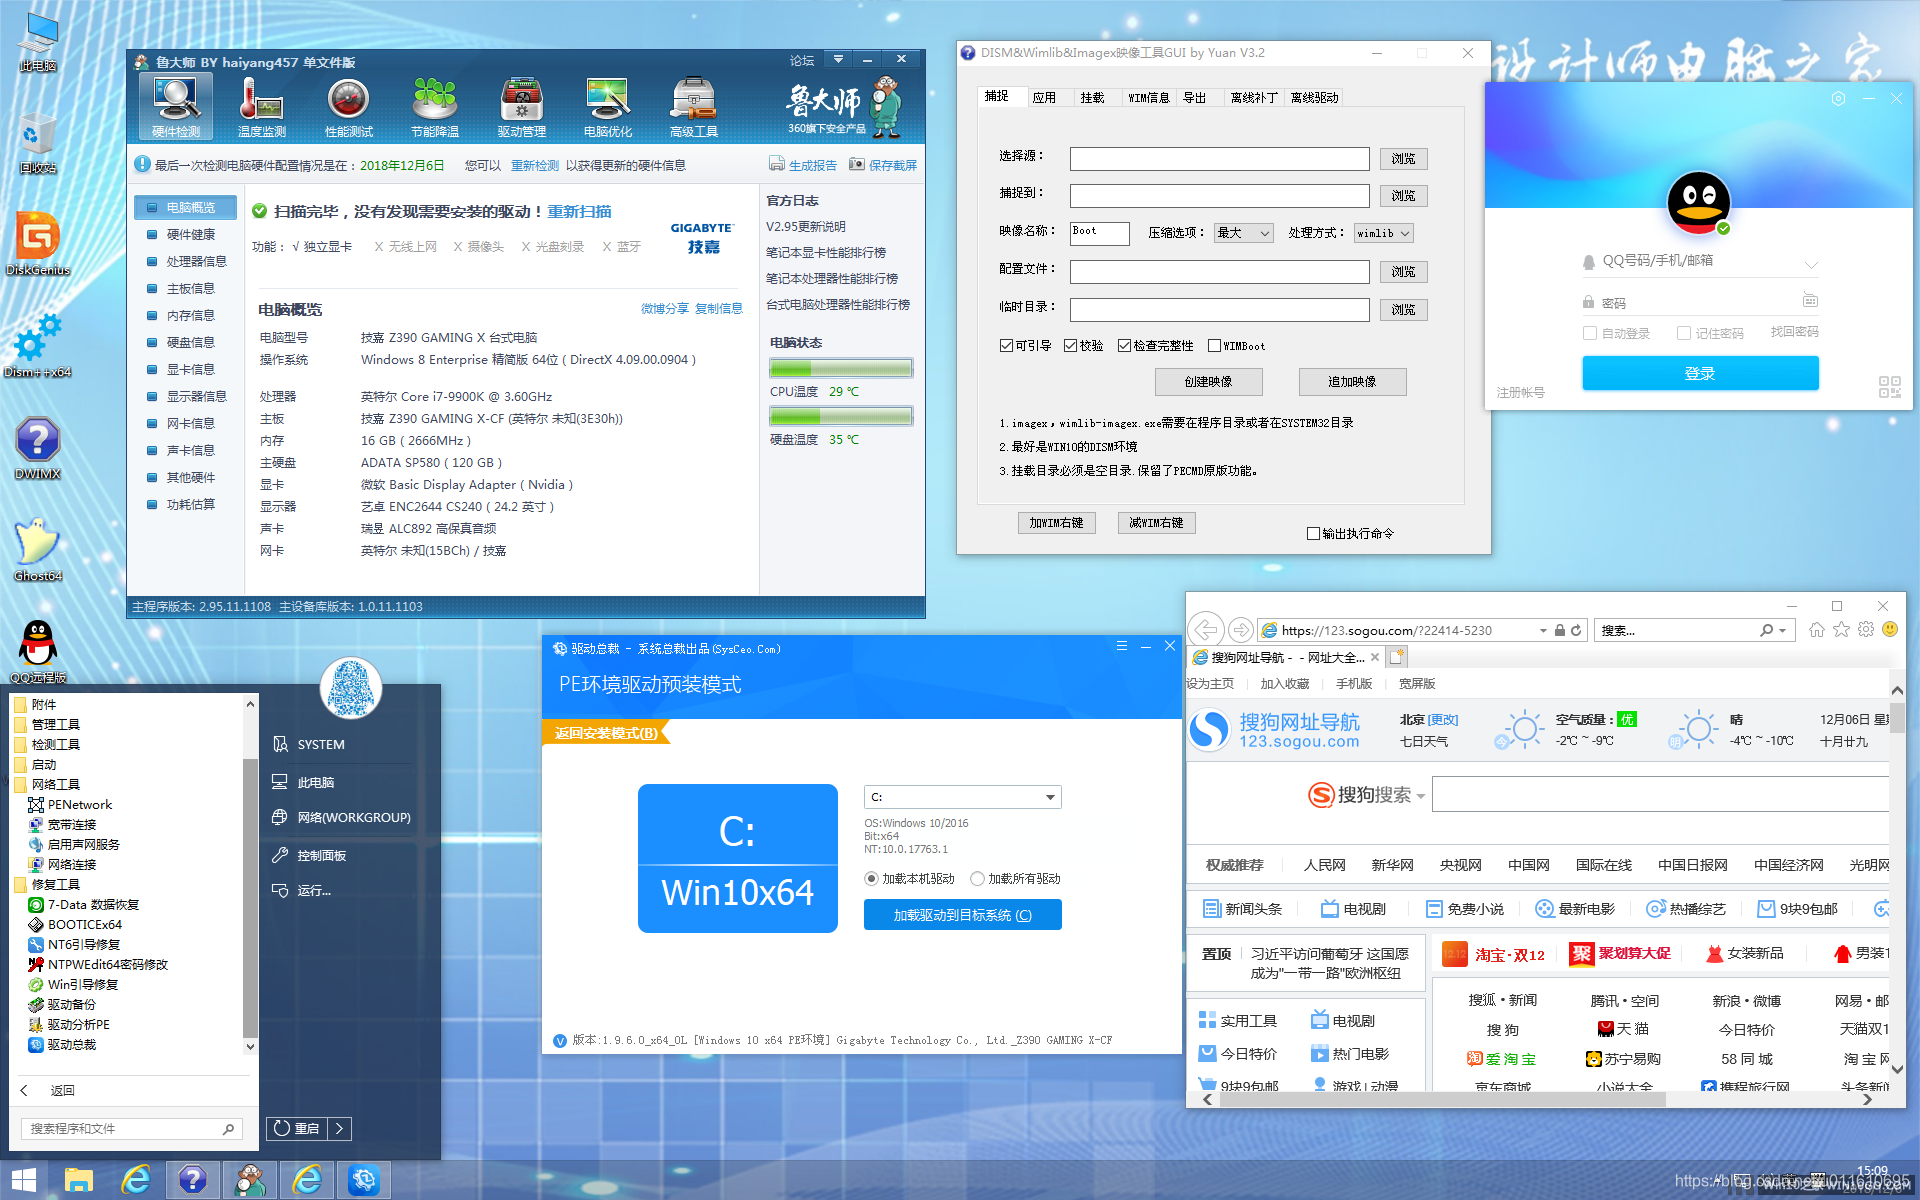Open 硬件检测 in Lu Master toolbar
This screenshot has height=1200, width=1920.
[176, 107]
